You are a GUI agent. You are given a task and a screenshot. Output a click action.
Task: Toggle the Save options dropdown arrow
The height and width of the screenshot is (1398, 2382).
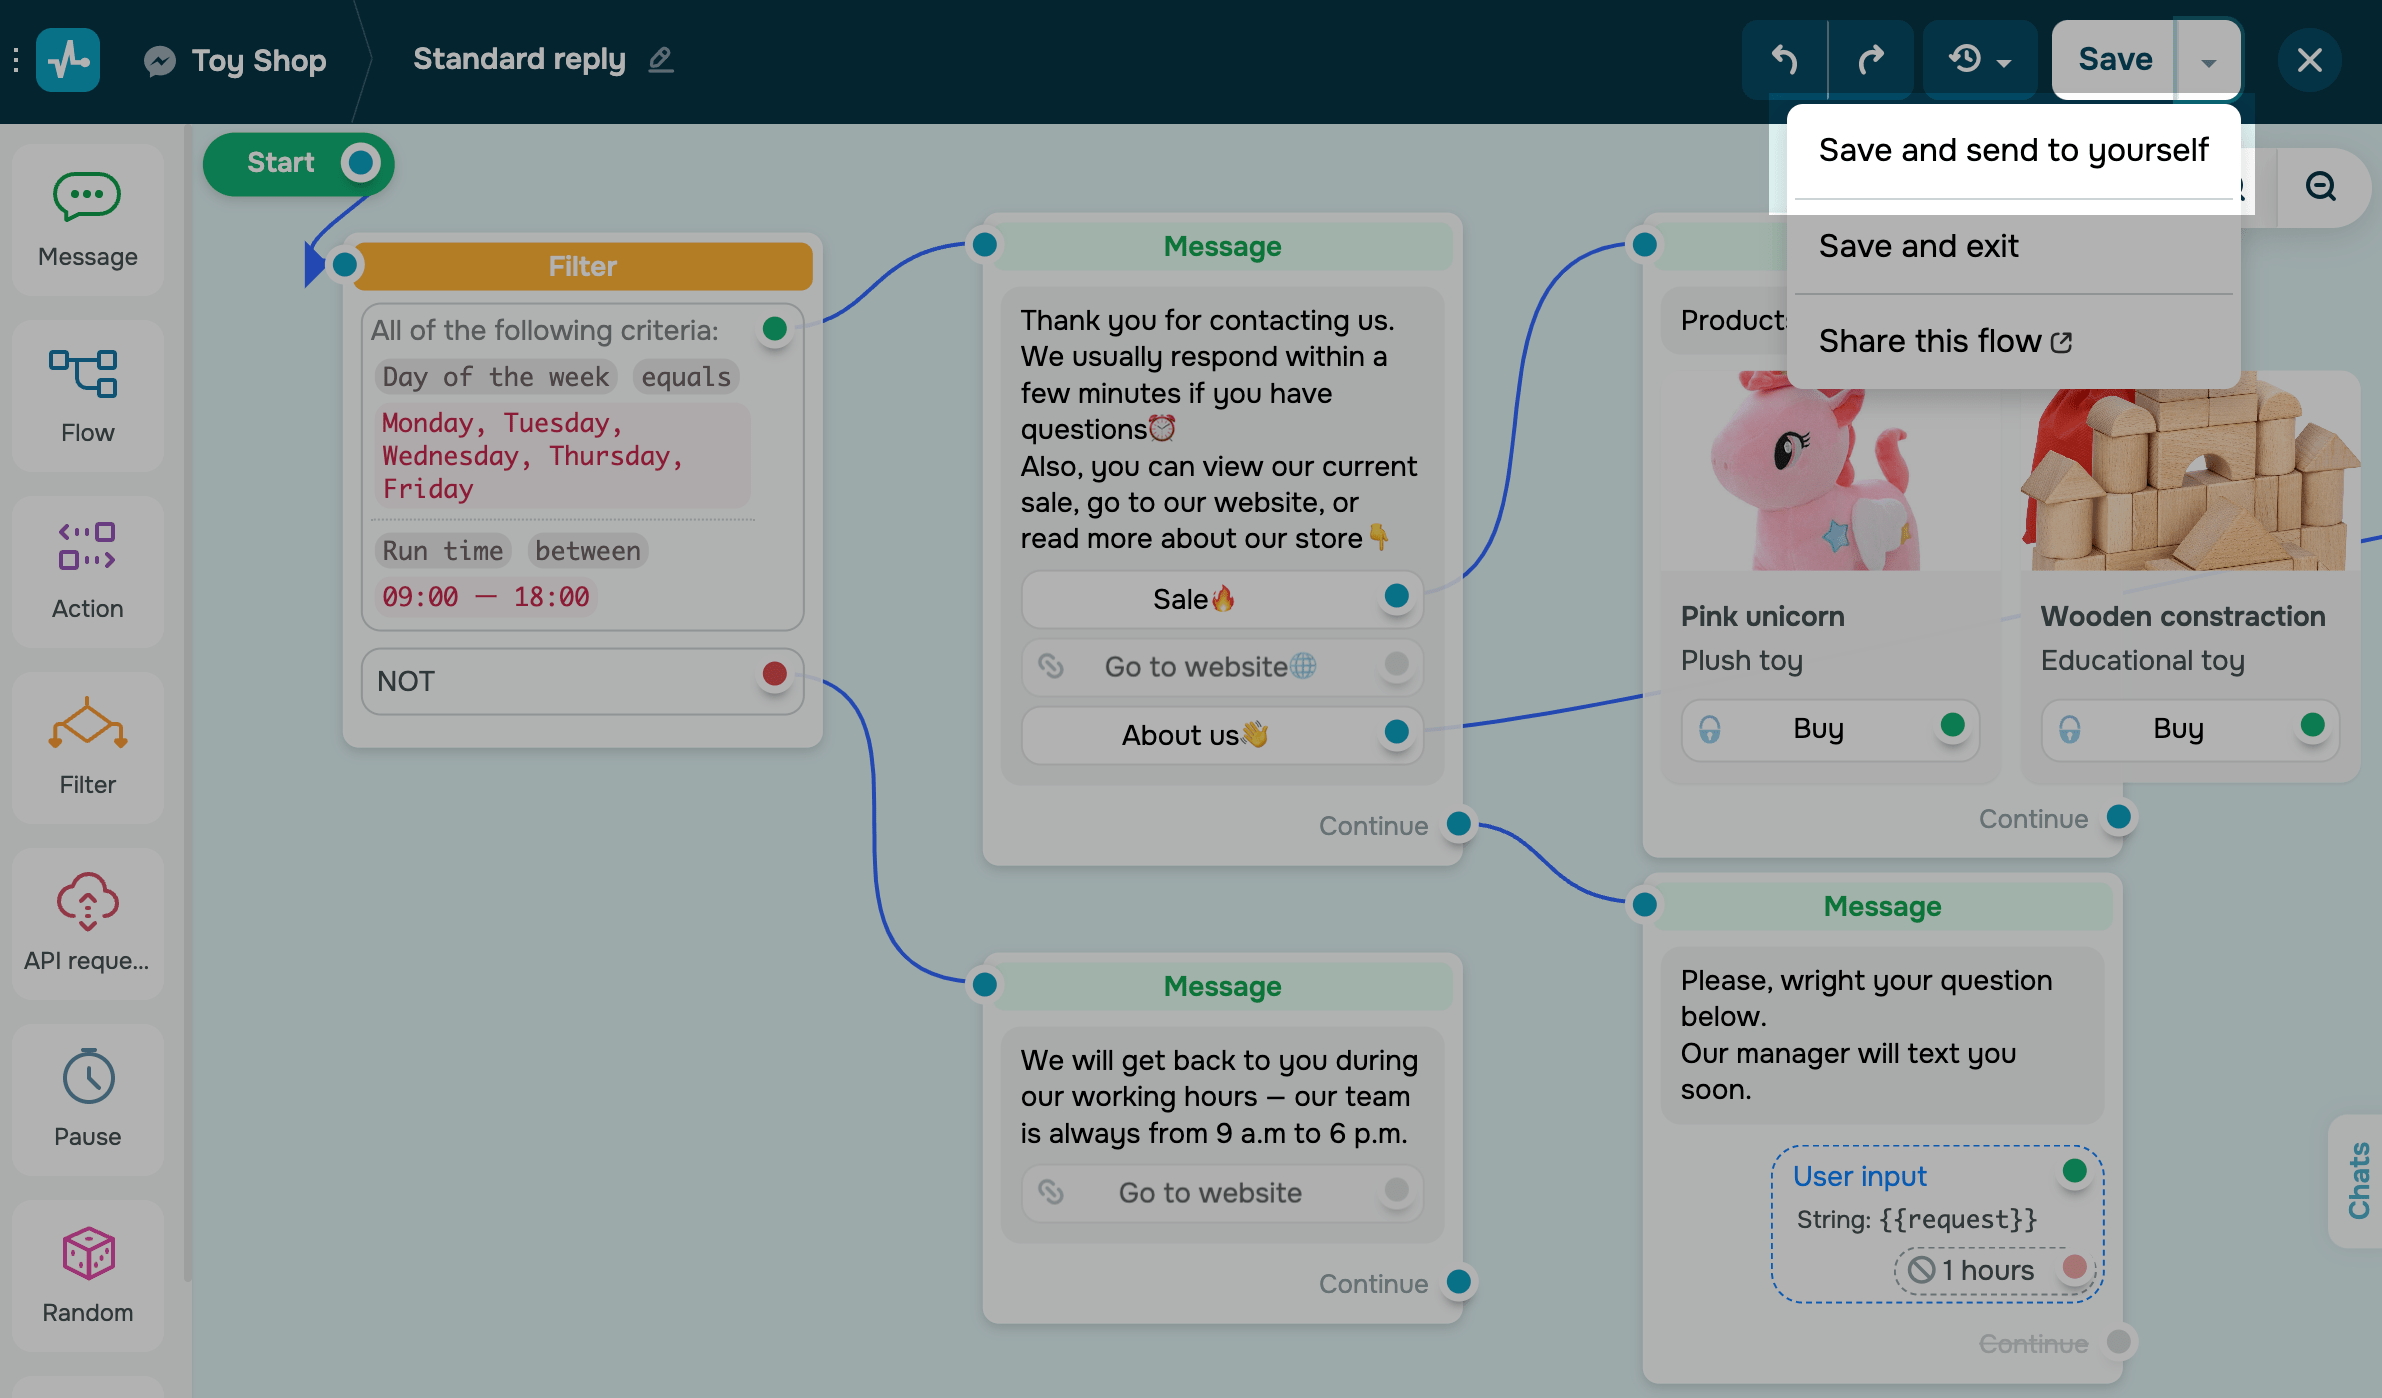coord(2208,62)
